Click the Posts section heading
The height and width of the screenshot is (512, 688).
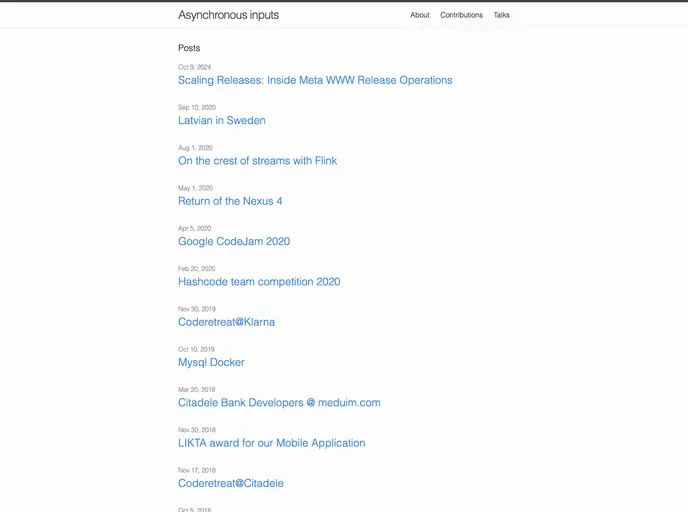(x=189, y=48)
